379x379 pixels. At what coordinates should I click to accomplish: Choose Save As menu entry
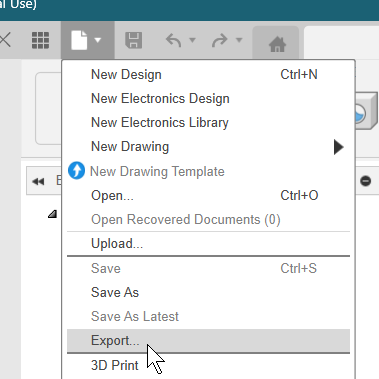208,292
